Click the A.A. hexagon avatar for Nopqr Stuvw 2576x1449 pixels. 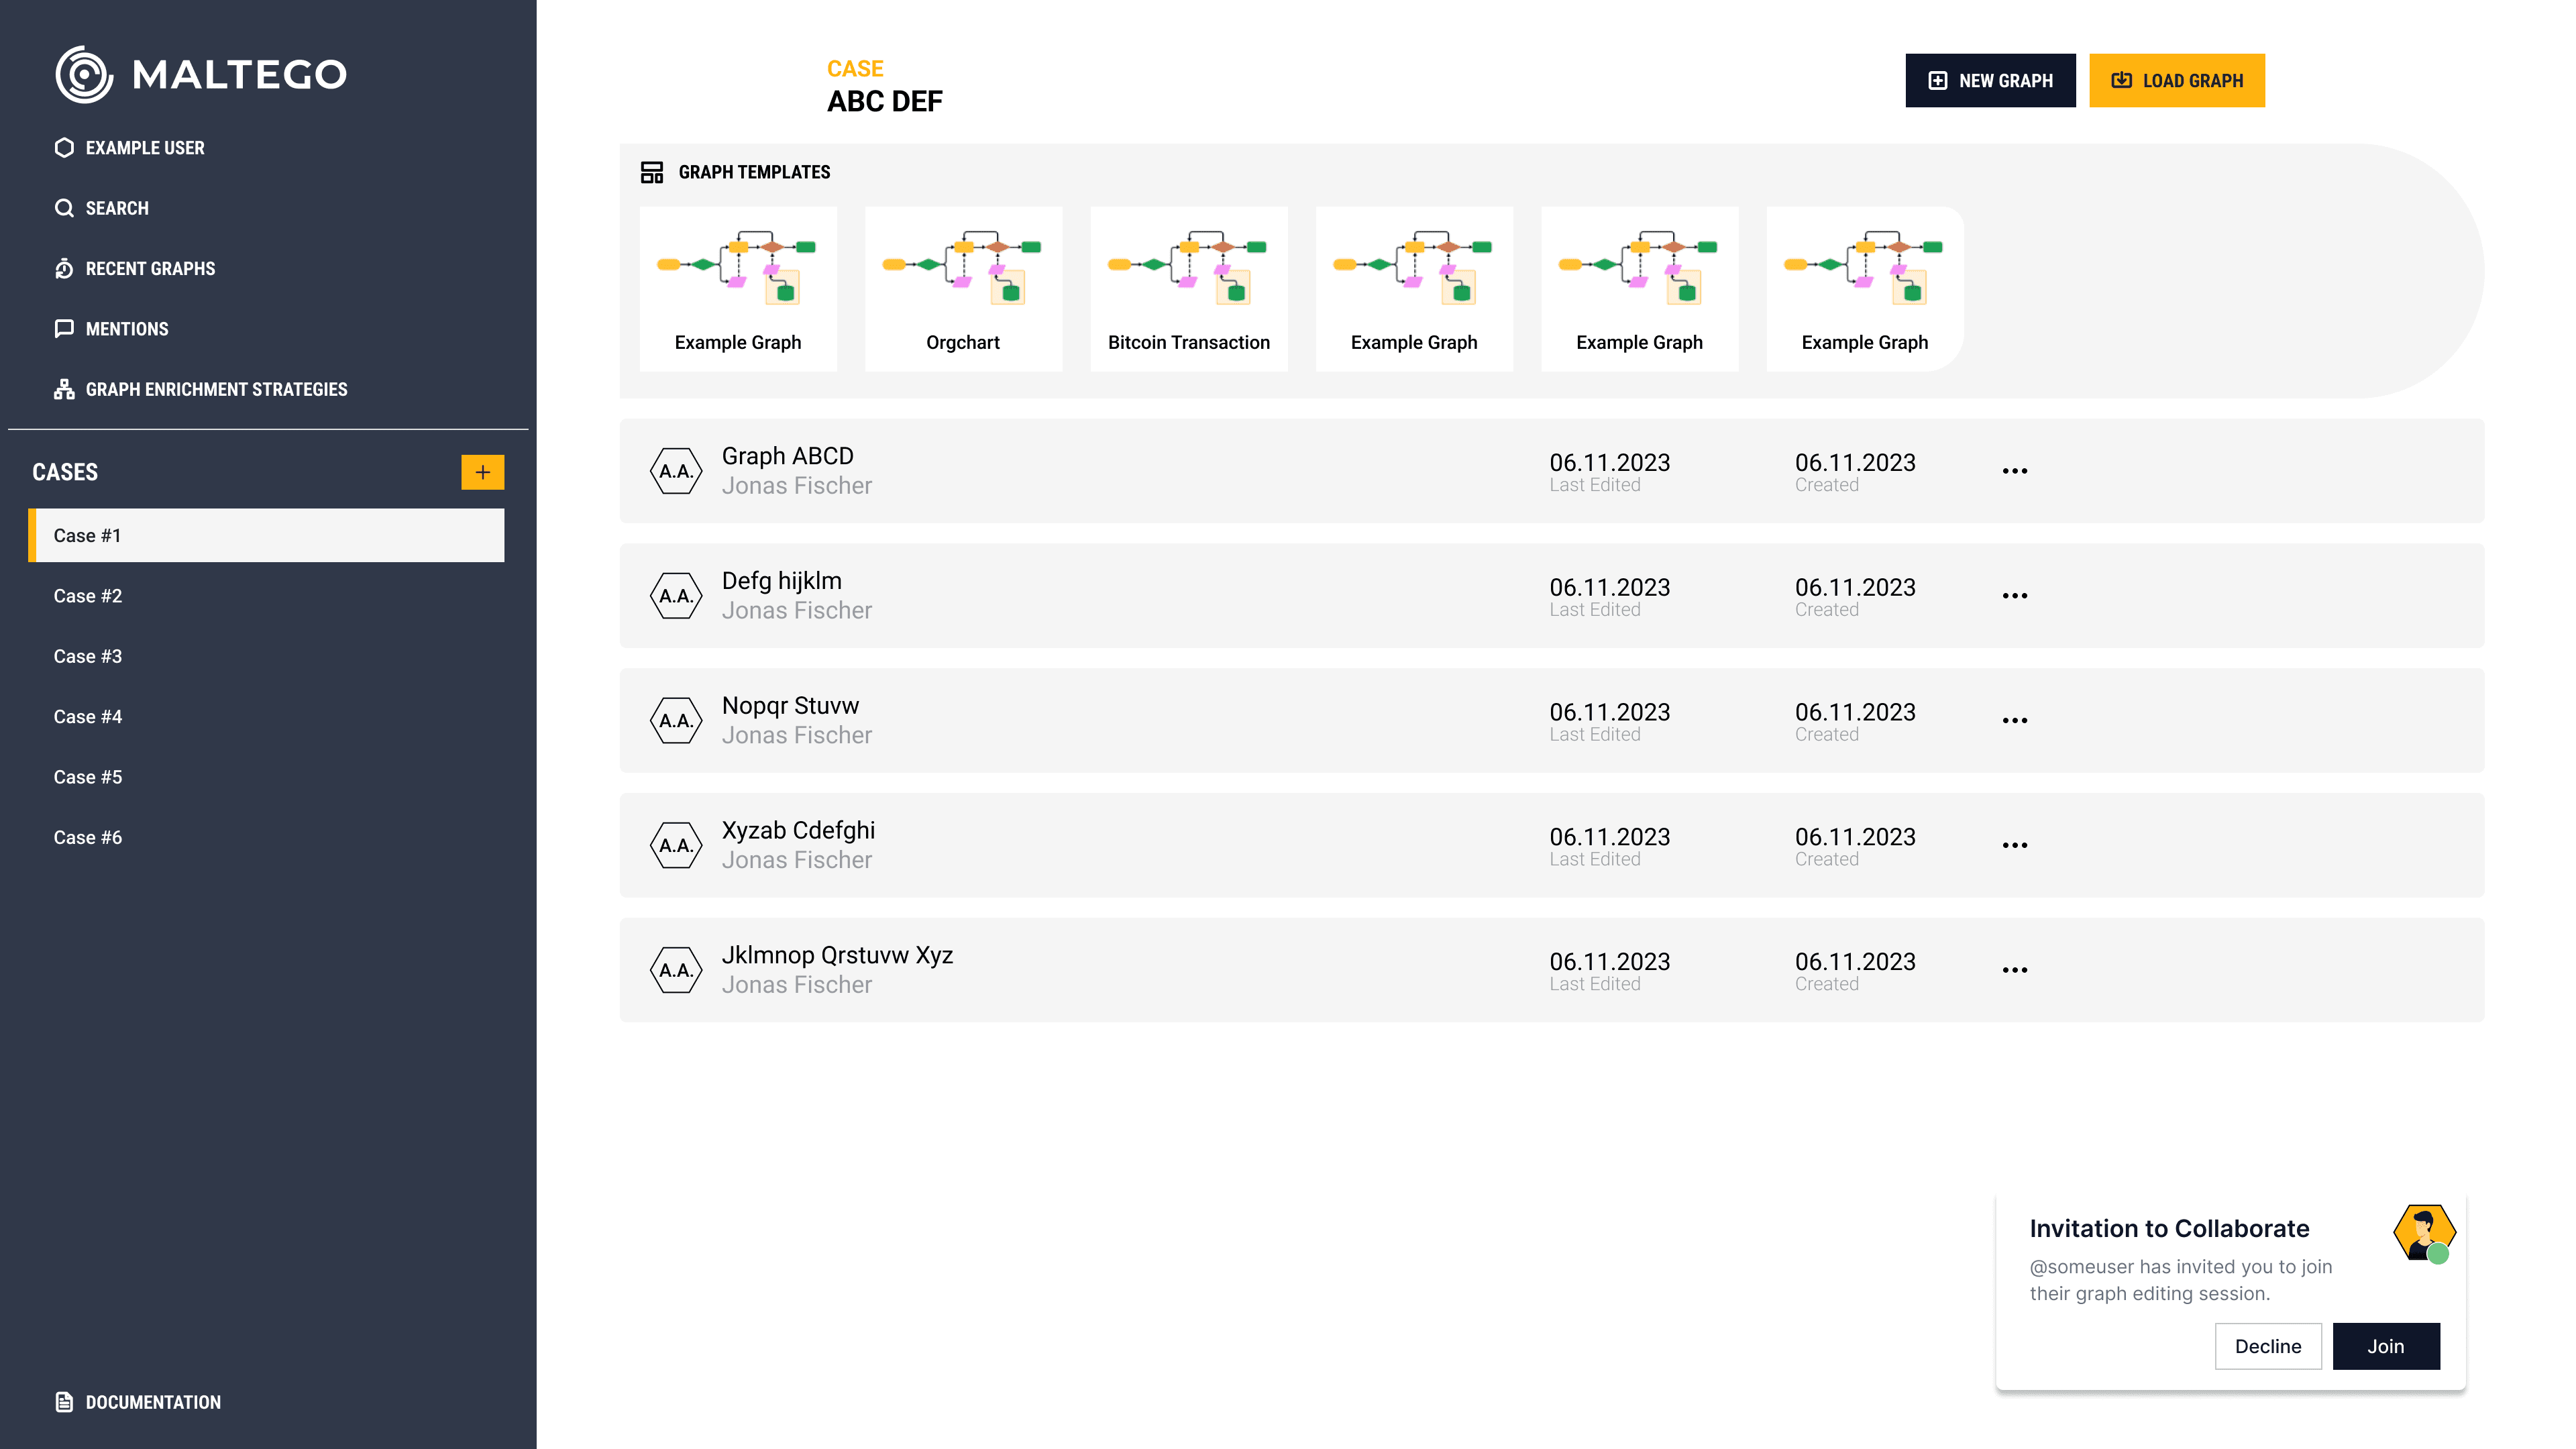pos(676,721)
